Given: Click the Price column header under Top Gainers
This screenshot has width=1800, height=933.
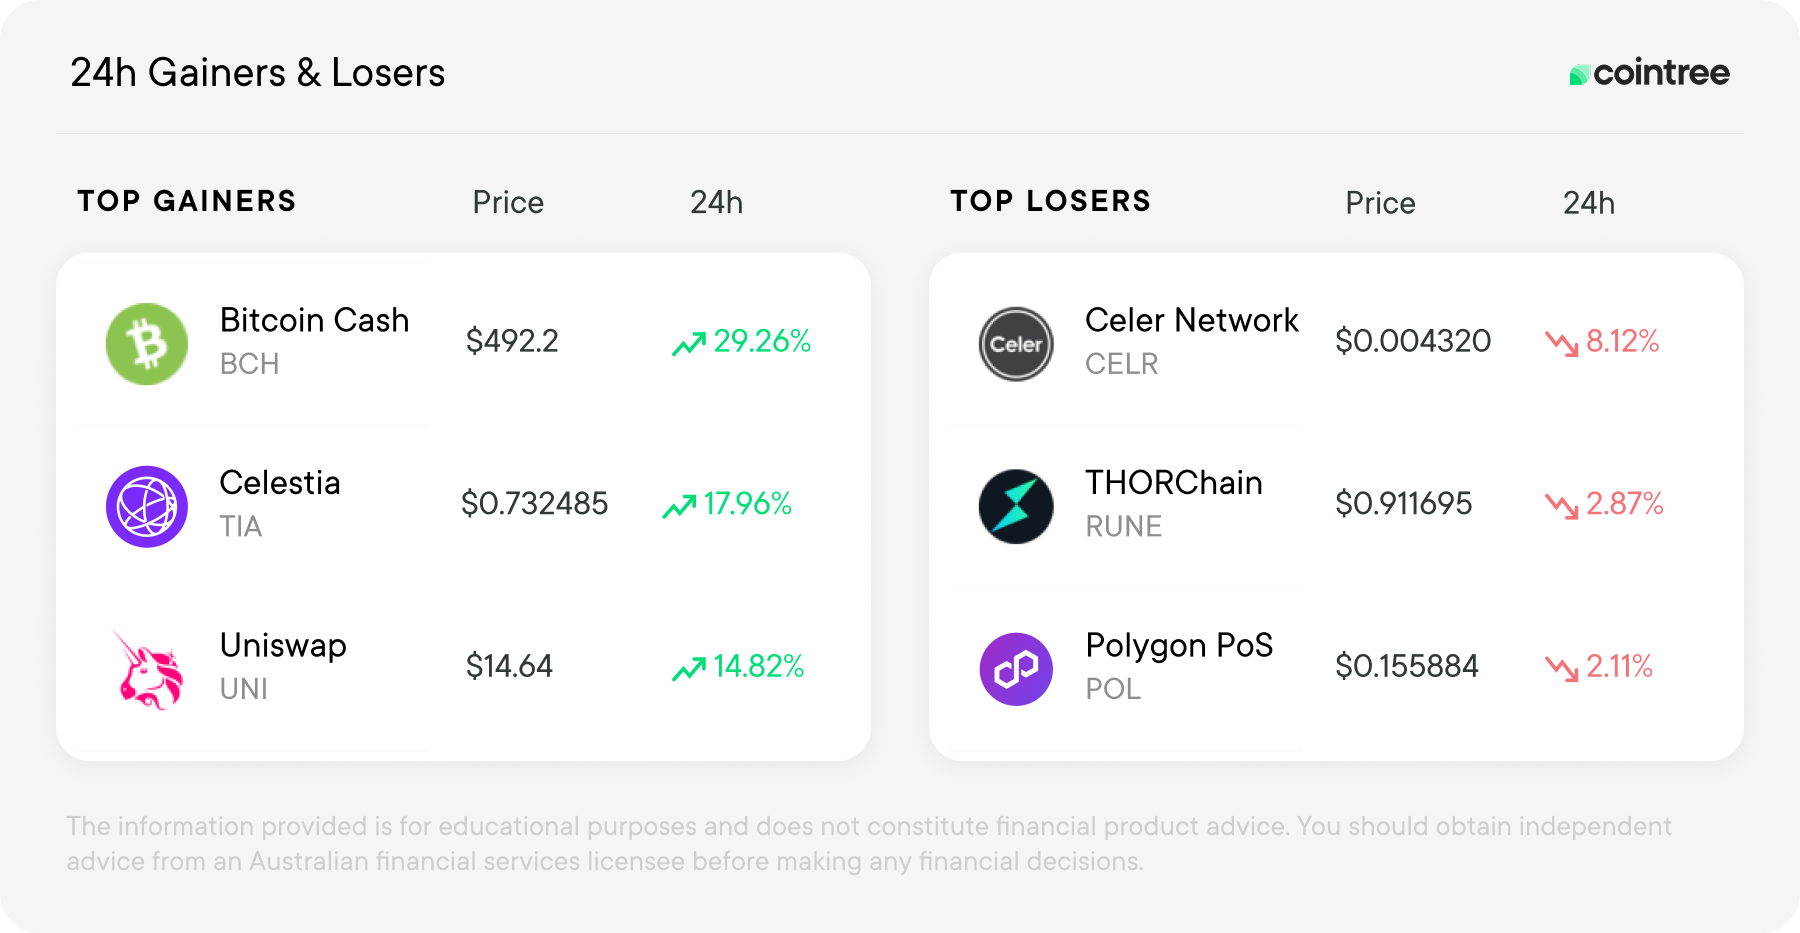Looking at the screenshot, I should 508,203.
